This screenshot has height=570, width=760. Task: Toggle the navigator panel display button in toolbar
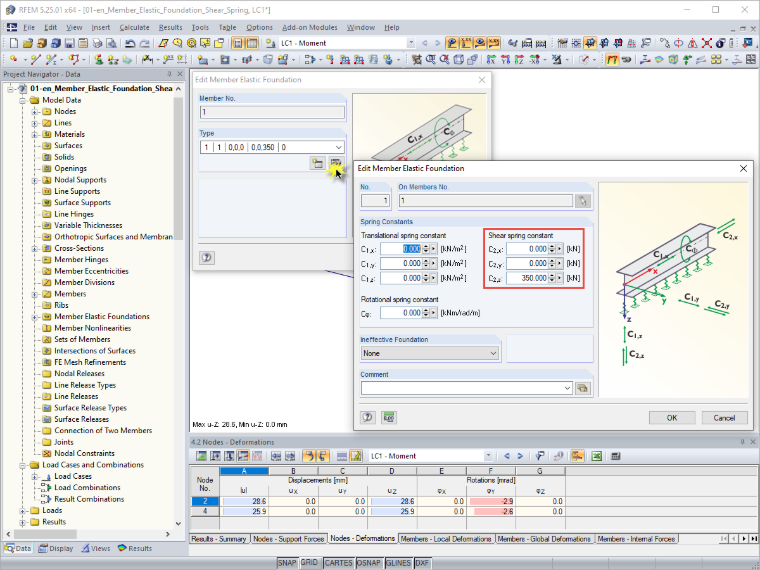(238, 43)
